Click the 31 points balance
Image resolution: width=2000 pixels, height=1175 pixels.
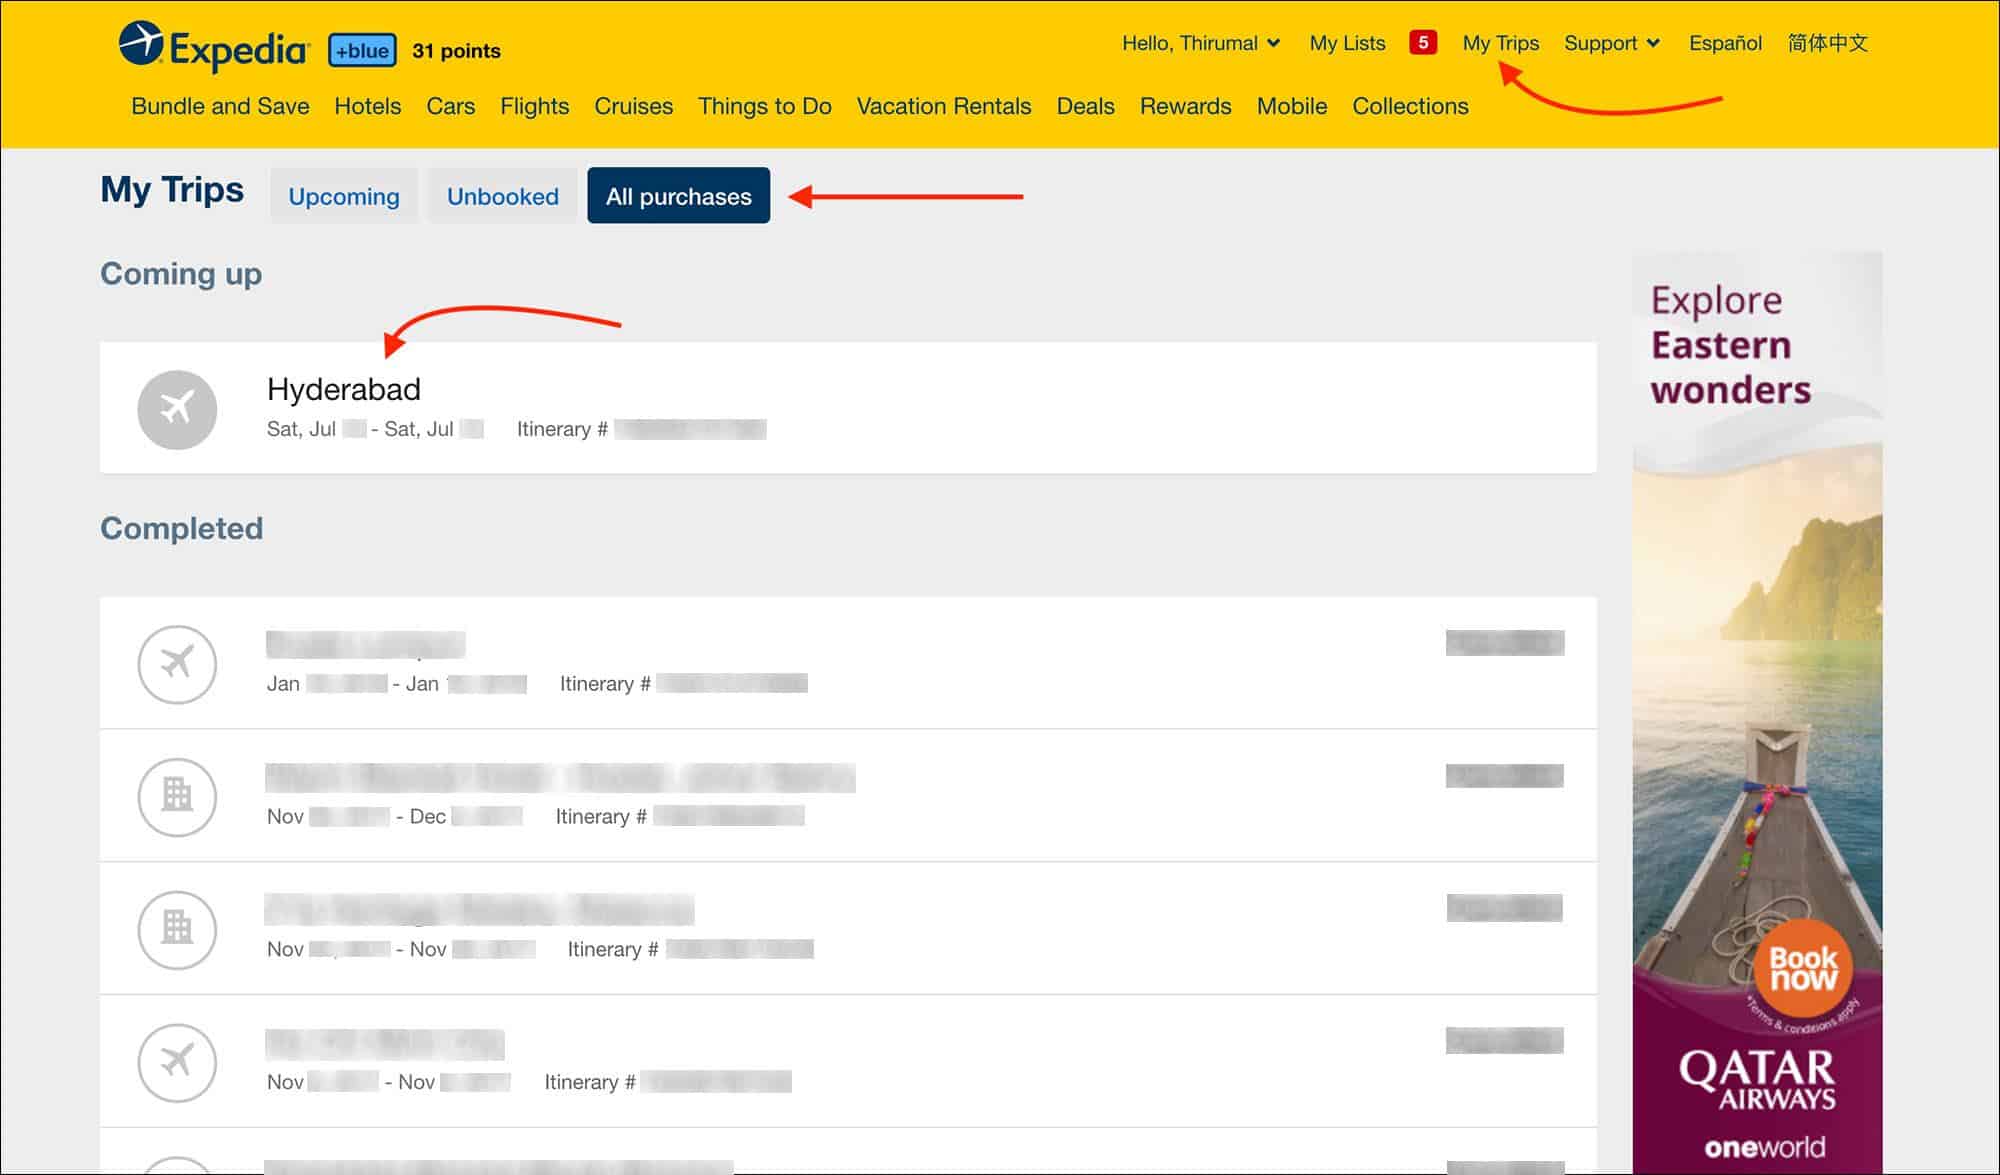[x=456, y=51]
